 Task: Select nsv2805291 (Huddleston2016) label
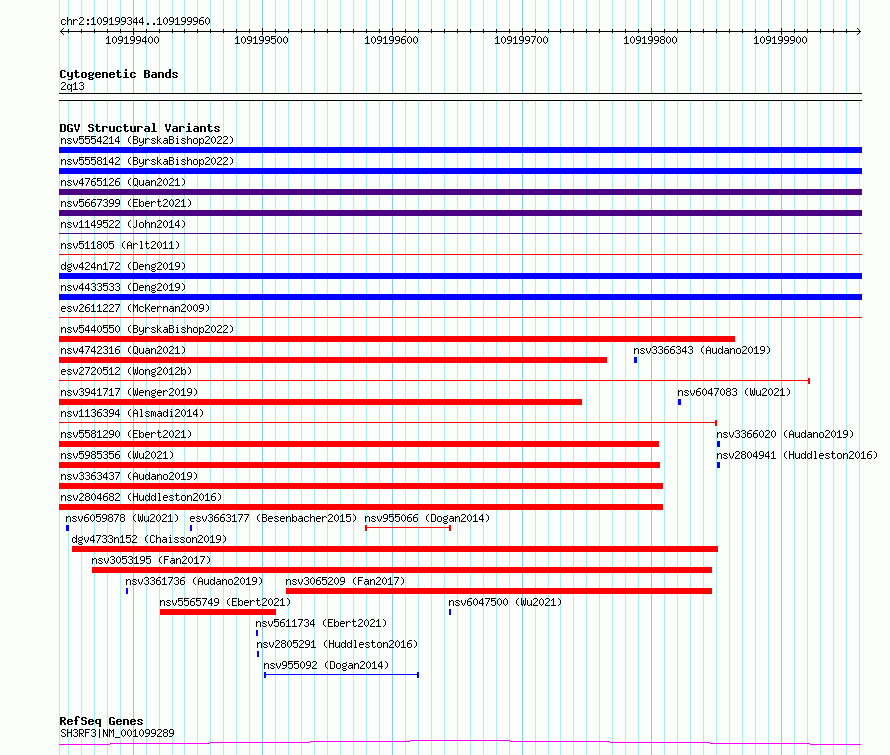[x=337, y=644]
